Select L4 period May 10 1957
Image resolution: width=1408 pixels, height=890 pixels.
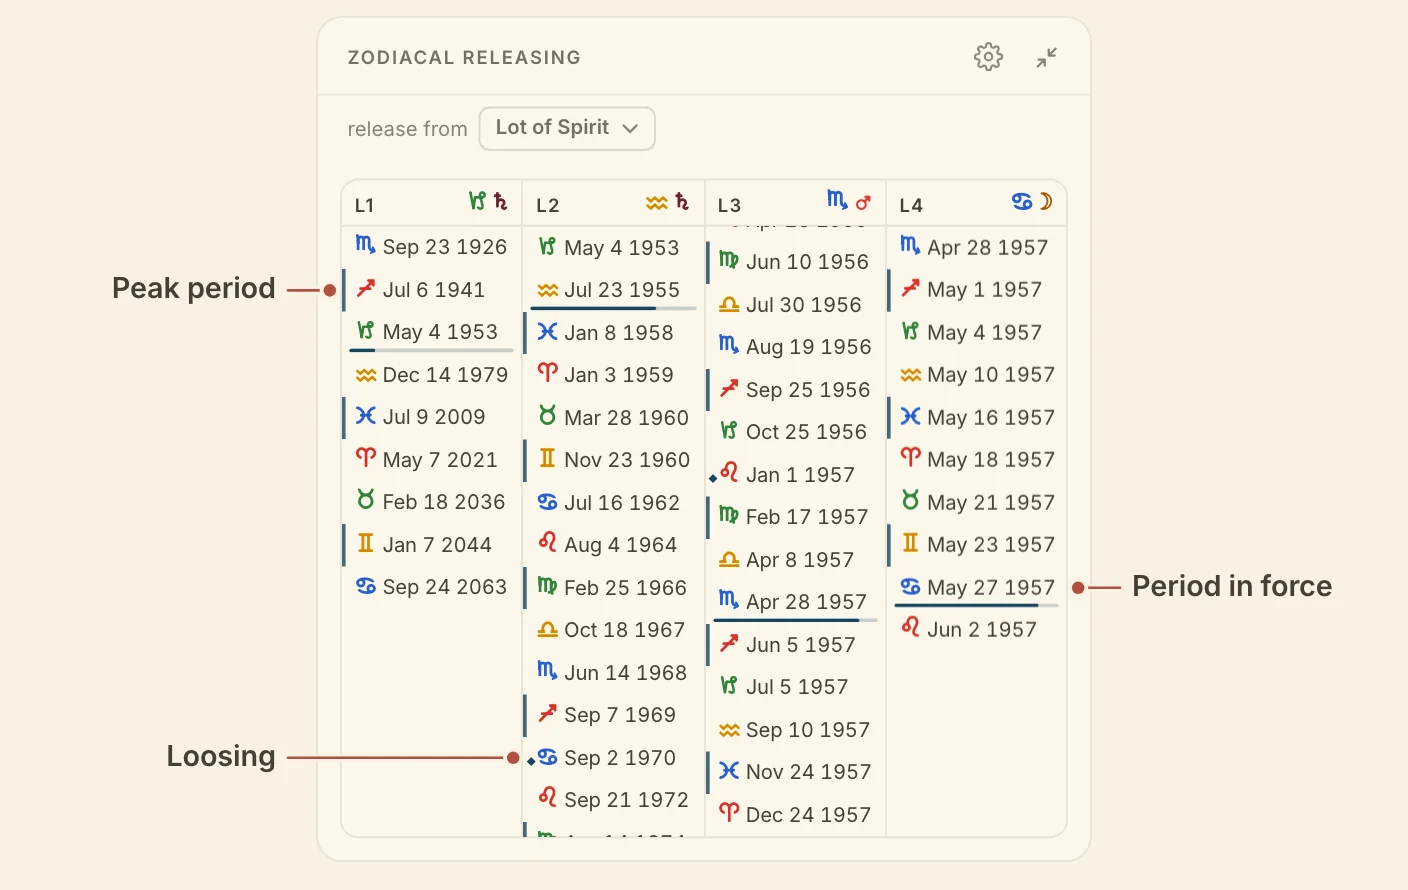[977, 375]
